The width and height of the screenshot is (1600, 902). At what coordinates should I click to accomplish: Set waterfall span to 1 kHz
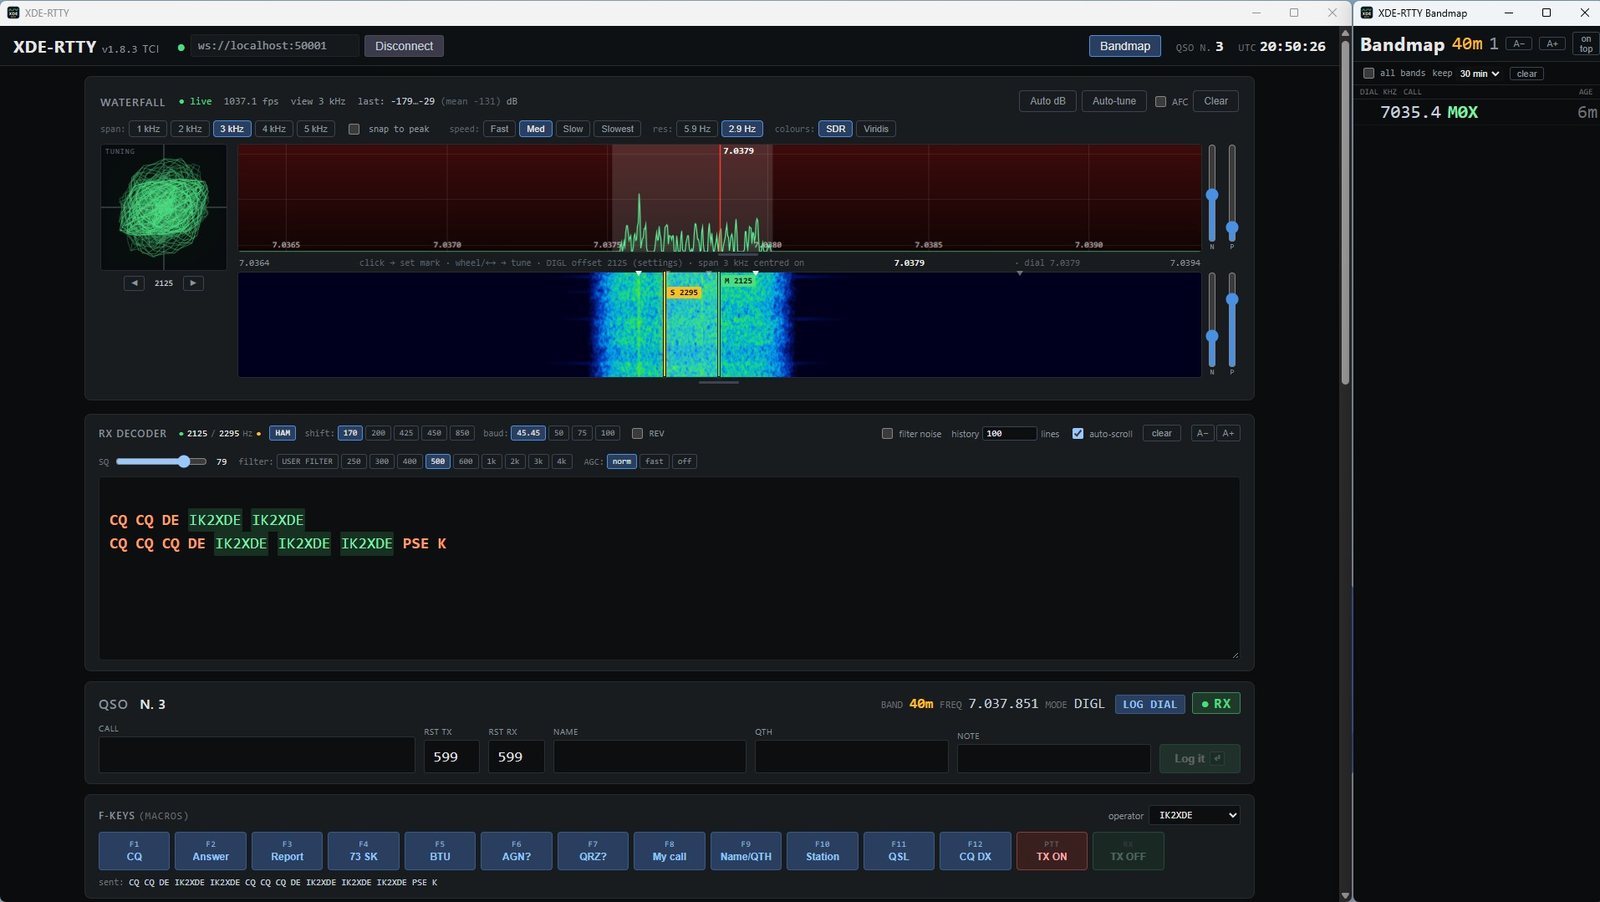tap(148, 129)
